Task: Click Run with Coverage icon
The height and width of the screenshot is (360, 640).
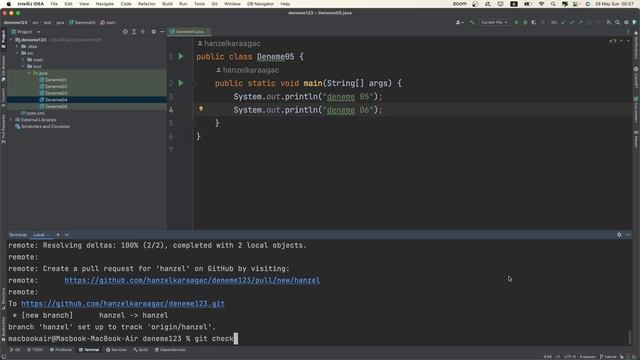Action: [x=533, y=22]
